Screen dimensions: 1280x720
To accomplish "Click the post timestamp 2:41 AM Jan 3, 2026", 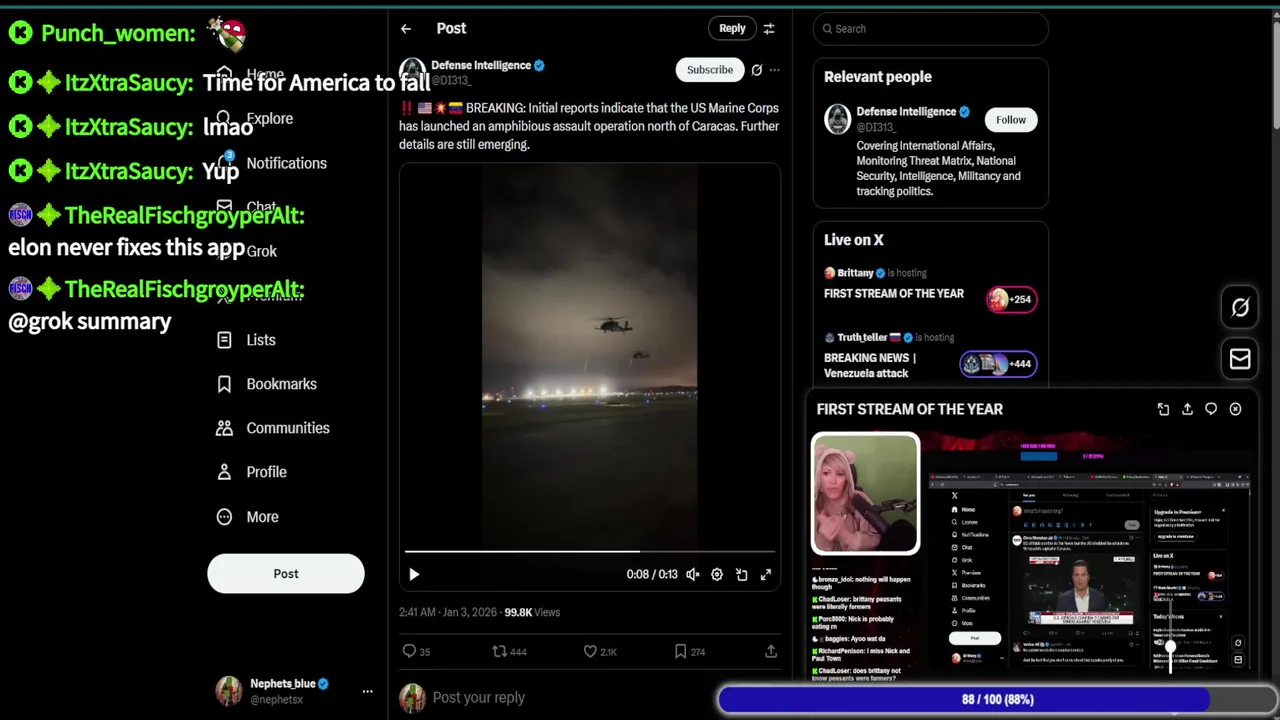I will tap(447, 612).
